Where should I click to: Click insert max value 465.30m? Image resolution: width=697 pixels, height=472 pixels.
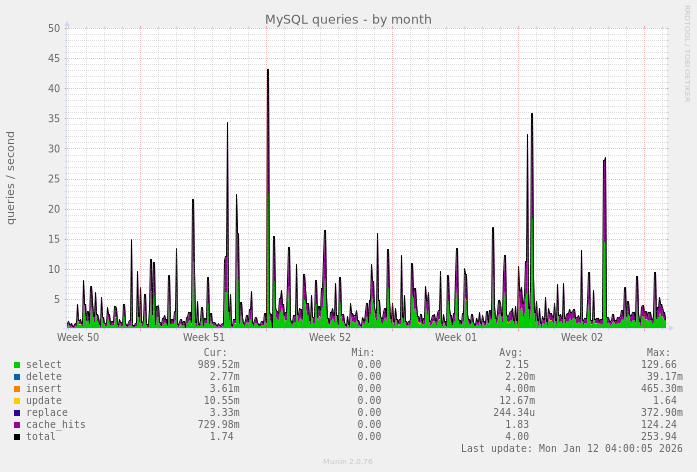[661, 388]
